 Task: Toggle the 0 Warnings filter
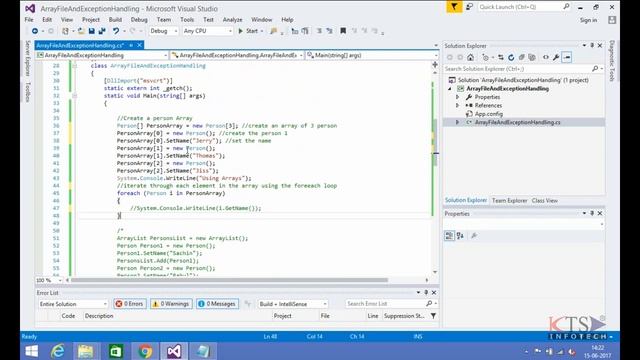coord(171,304)
